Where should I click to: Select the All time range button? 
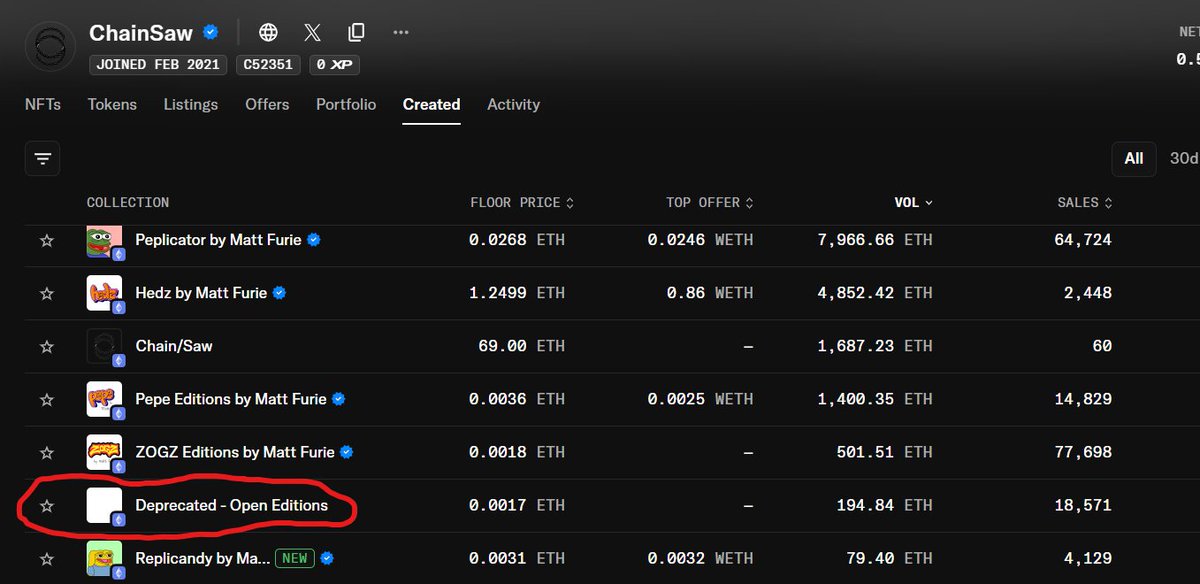point(1134,158)
